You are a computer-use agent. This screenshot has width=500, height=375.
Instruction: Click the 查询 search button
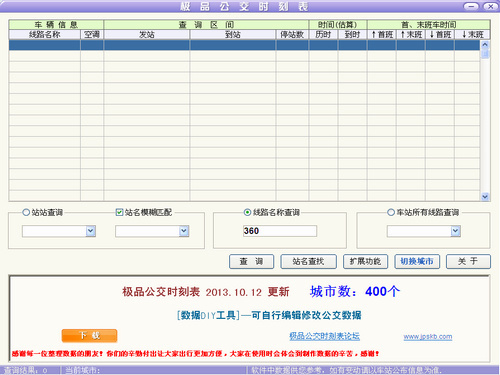[x=251, y=261]
